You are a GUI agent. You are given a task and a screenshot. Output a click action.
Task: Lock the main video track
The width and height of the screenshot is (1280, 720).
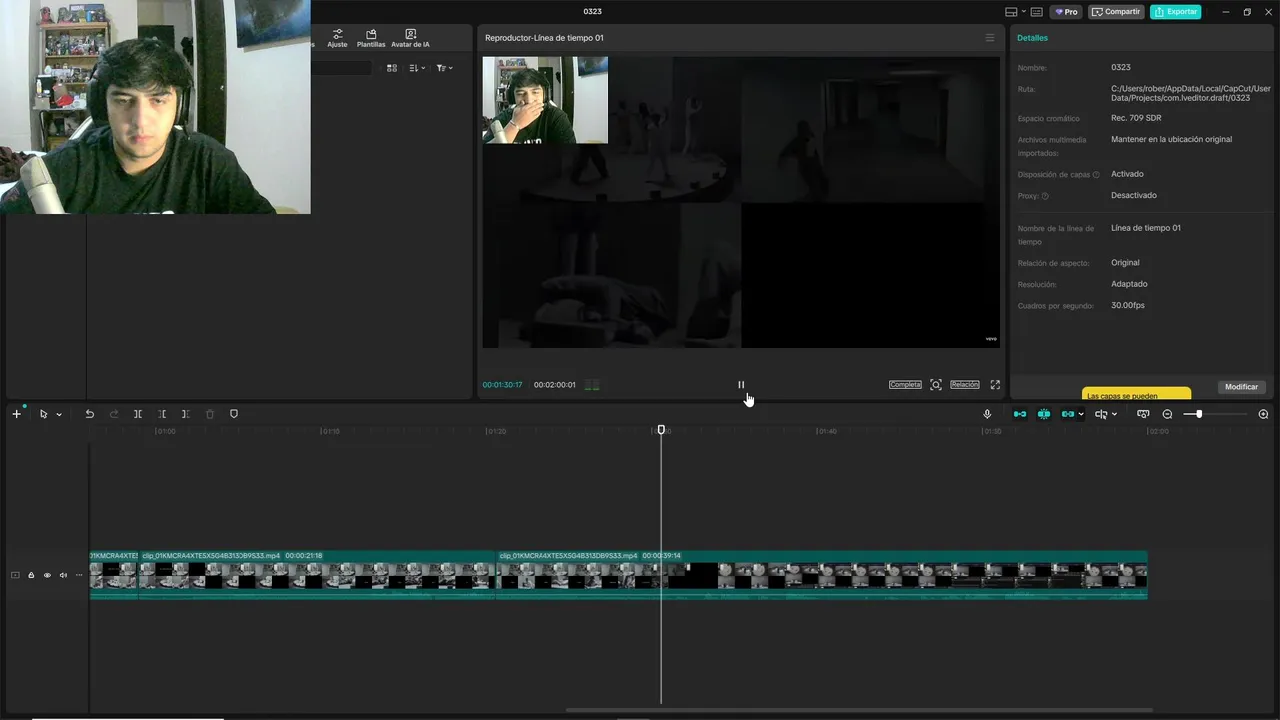point(31,575)
